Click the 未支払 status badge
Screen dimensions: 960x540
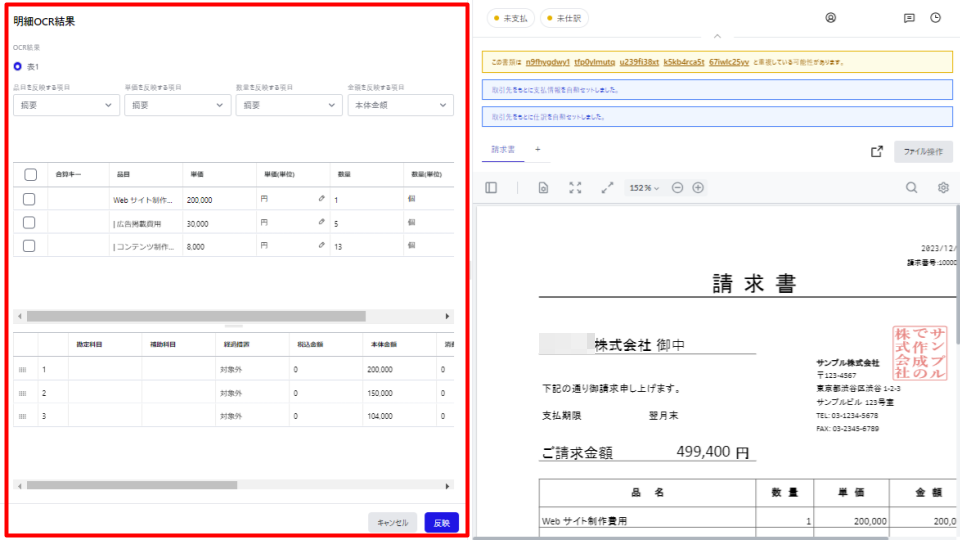[x=511, y=18]
